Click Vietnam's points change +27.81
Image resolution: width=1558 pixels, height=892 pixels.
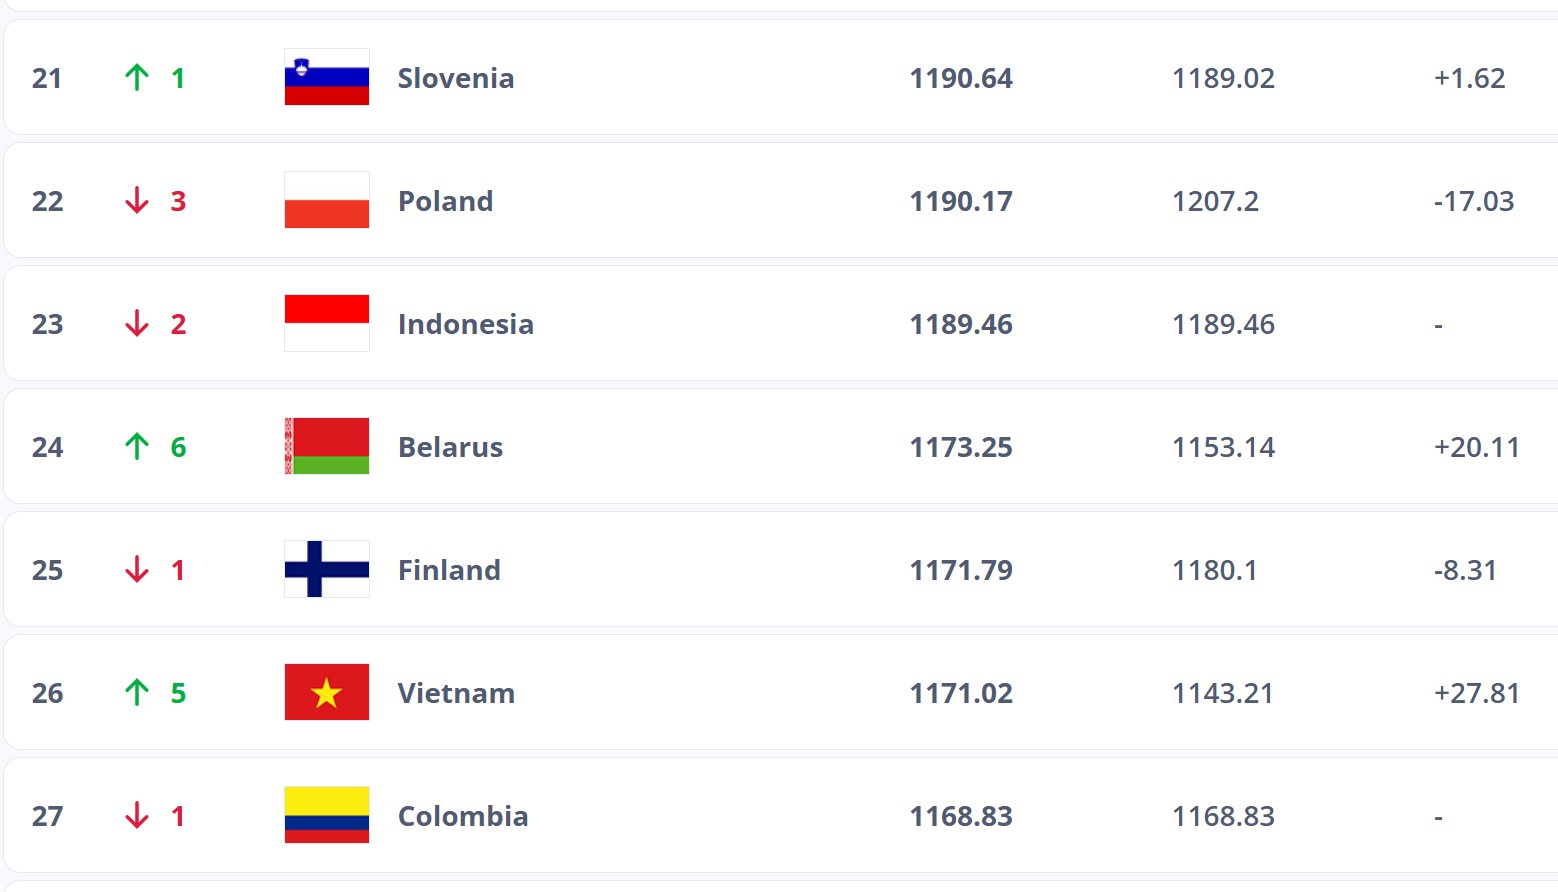(1477, 693)
